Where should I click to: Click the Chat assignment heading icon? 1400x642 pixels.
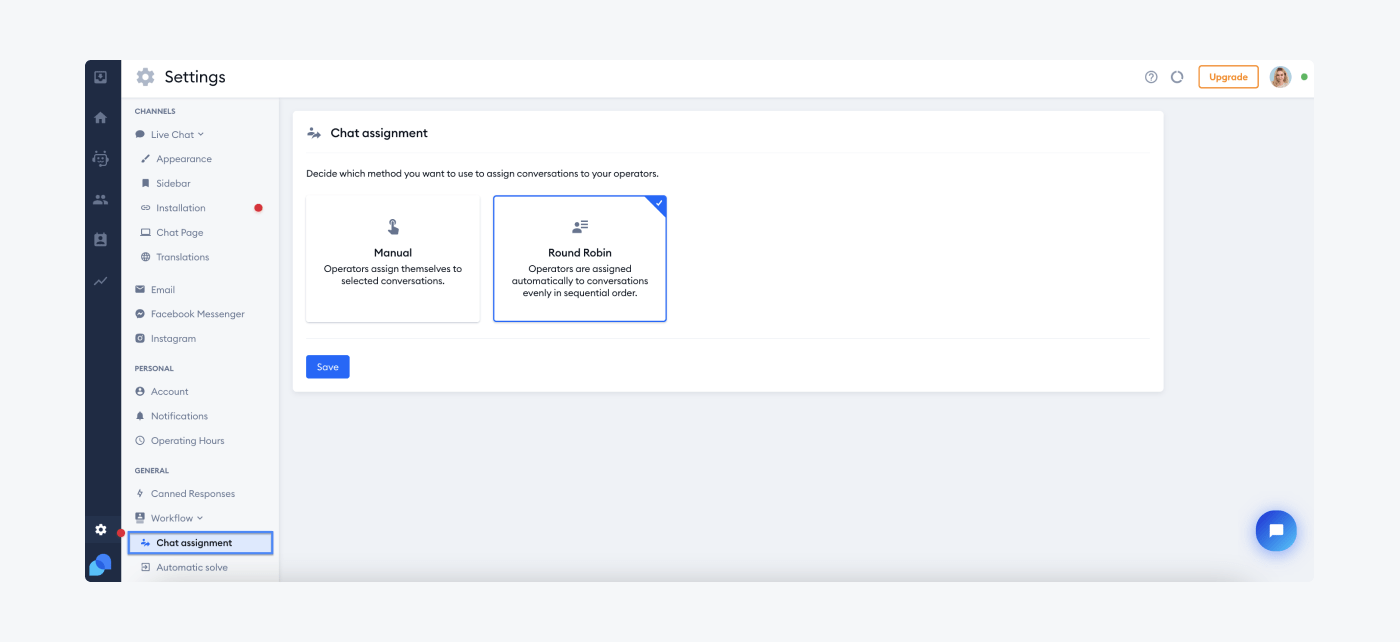click(314, 133)
